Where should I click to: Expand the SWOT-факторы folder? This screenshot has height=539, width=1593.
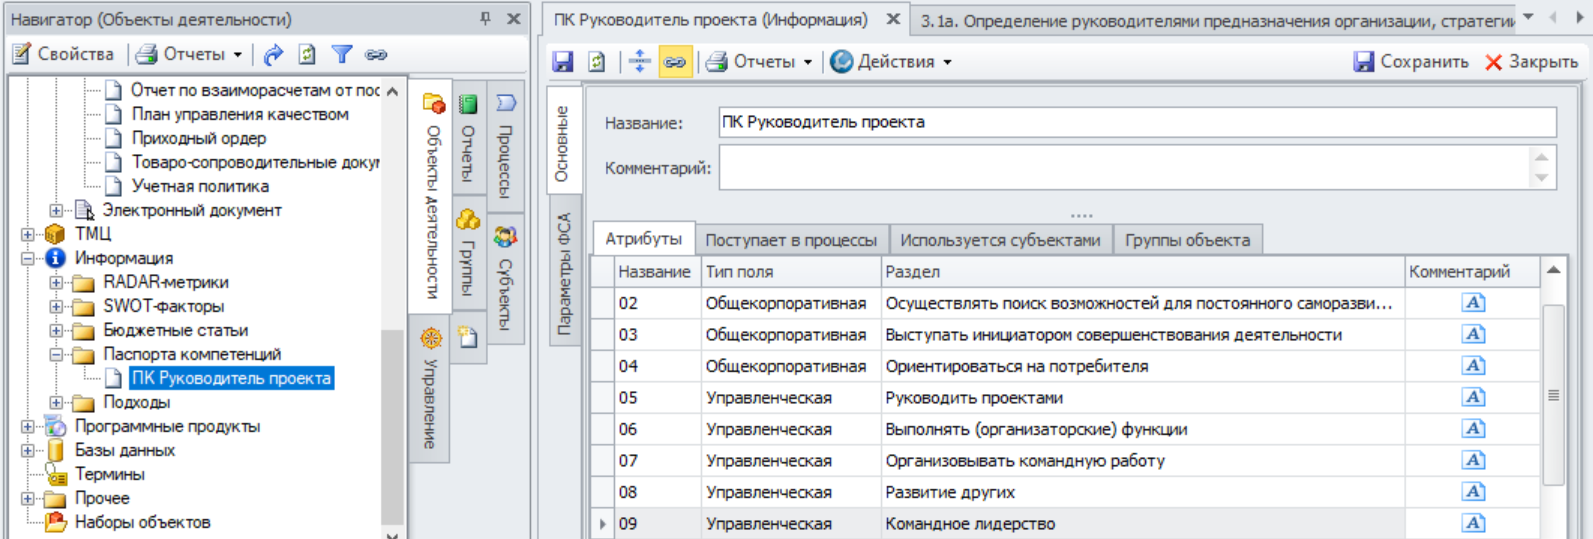tap(57, 307)
